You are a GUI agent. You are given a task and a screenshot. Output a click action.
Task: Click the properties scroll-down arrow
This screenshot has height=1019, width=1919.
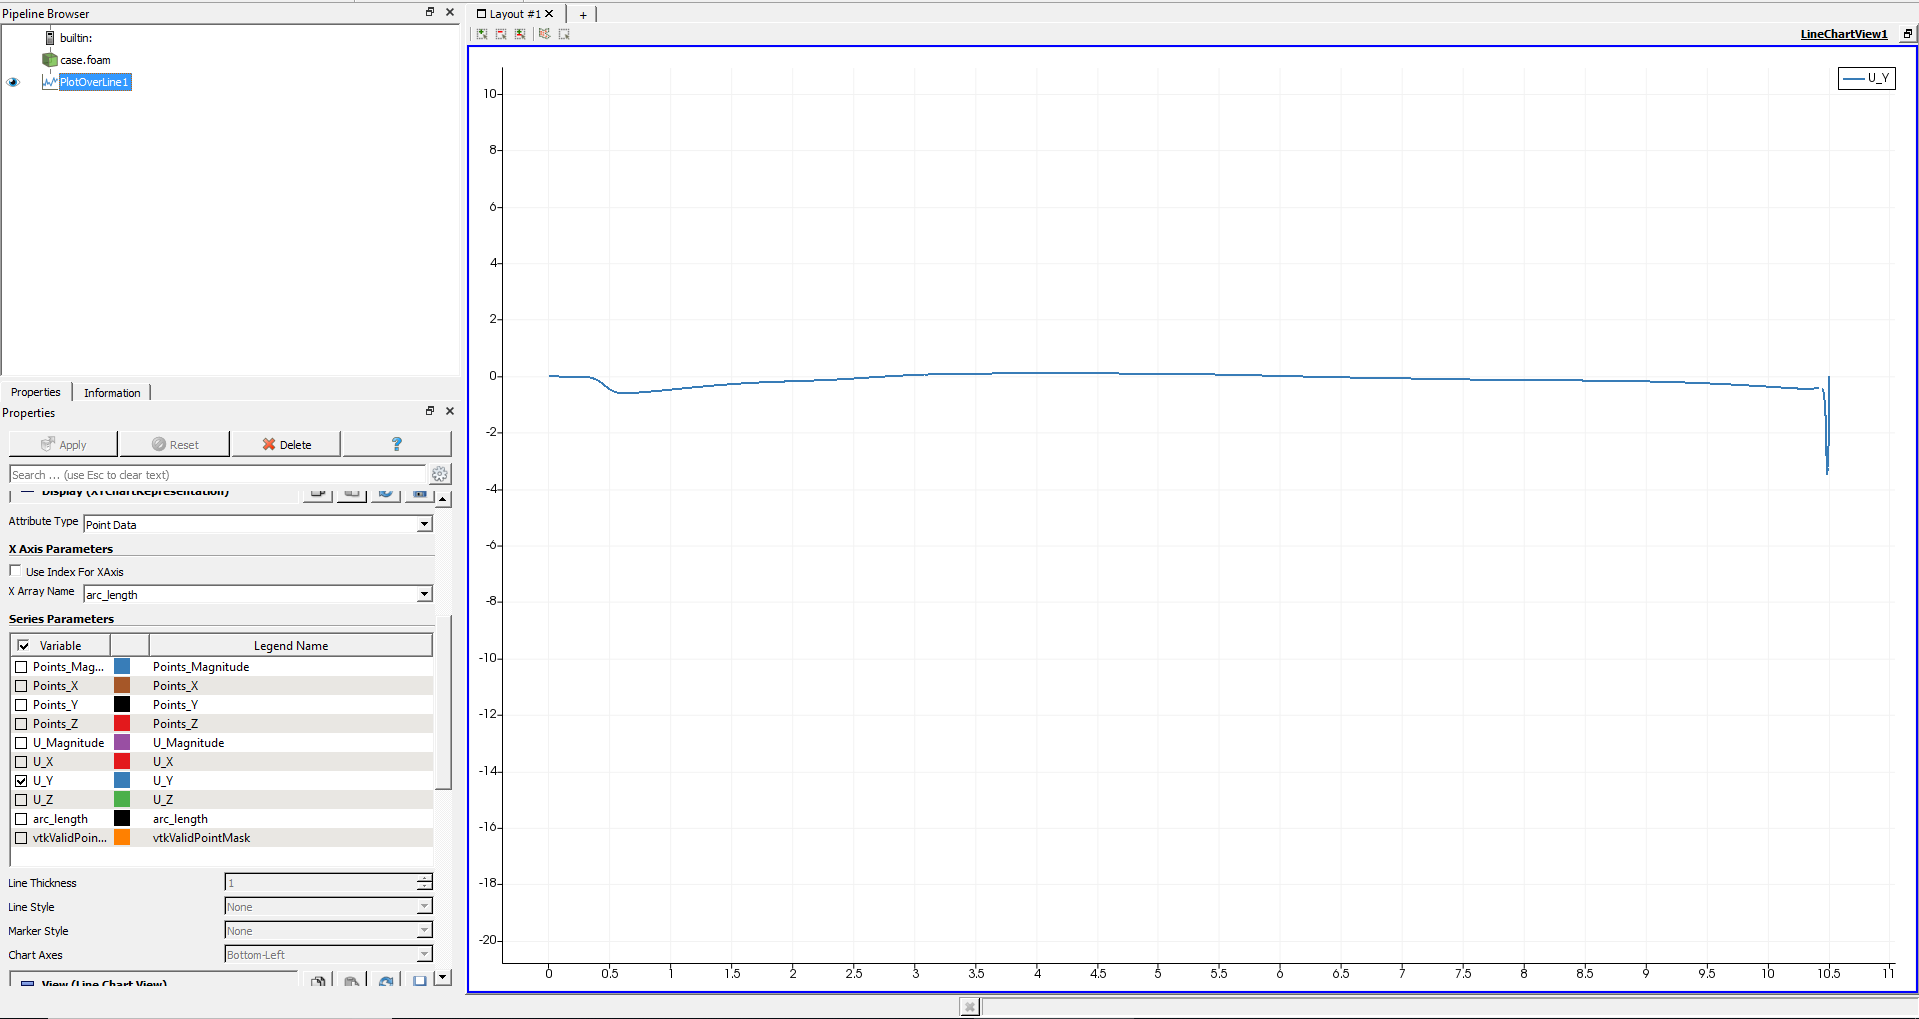pyautogui.click(x=443, y=977)
